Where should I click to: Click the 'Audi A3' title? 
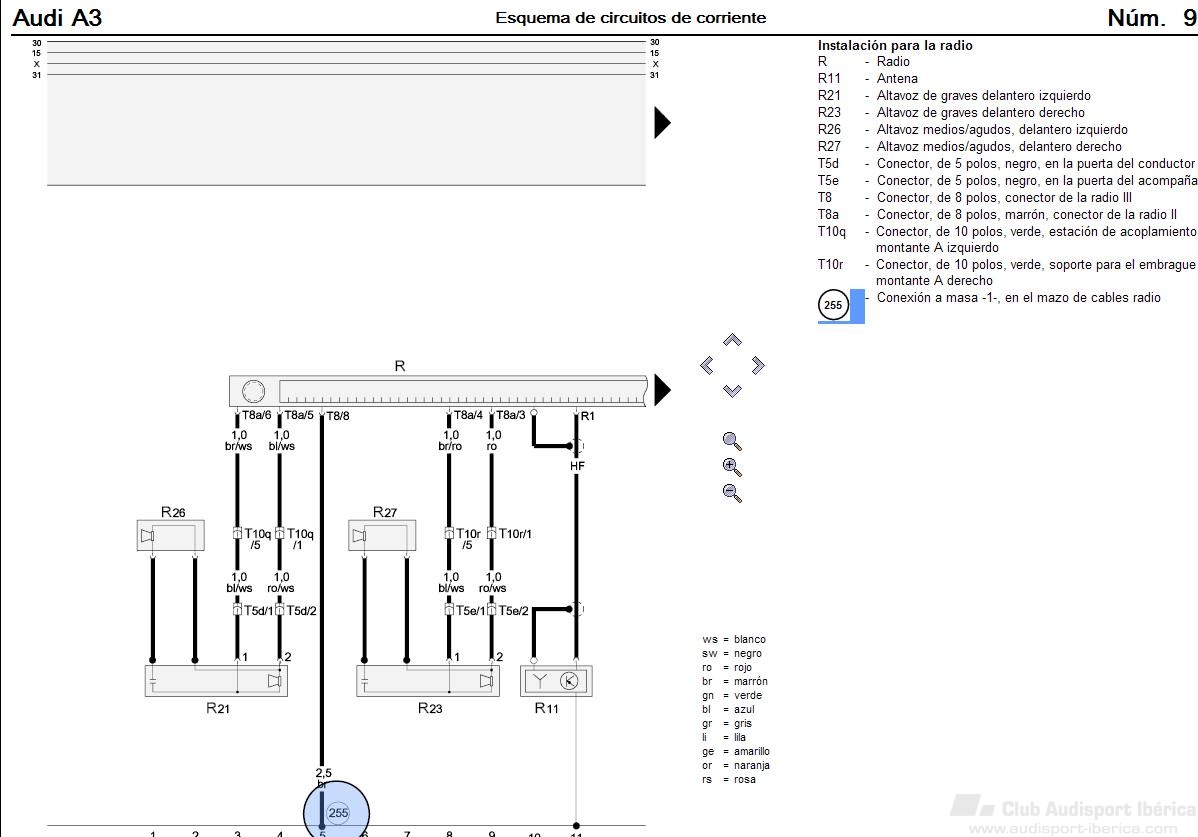57,18
